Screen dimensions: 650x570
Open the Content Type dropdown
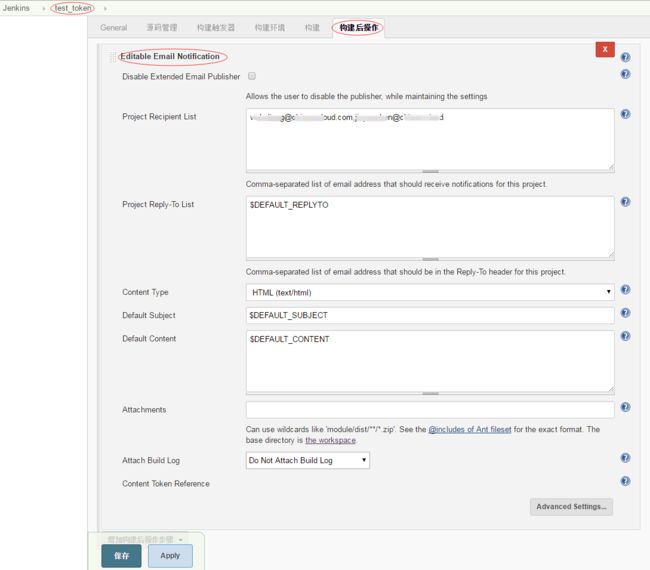(430, 292)
